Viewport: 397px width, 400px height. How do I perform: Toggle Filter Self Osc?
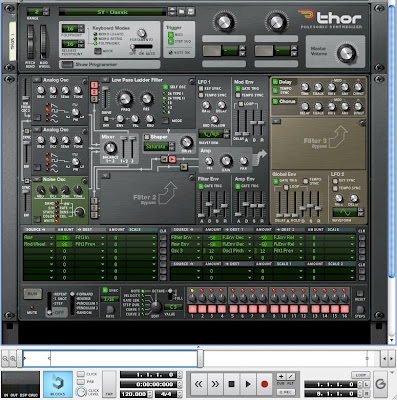[x=166, y=87]
